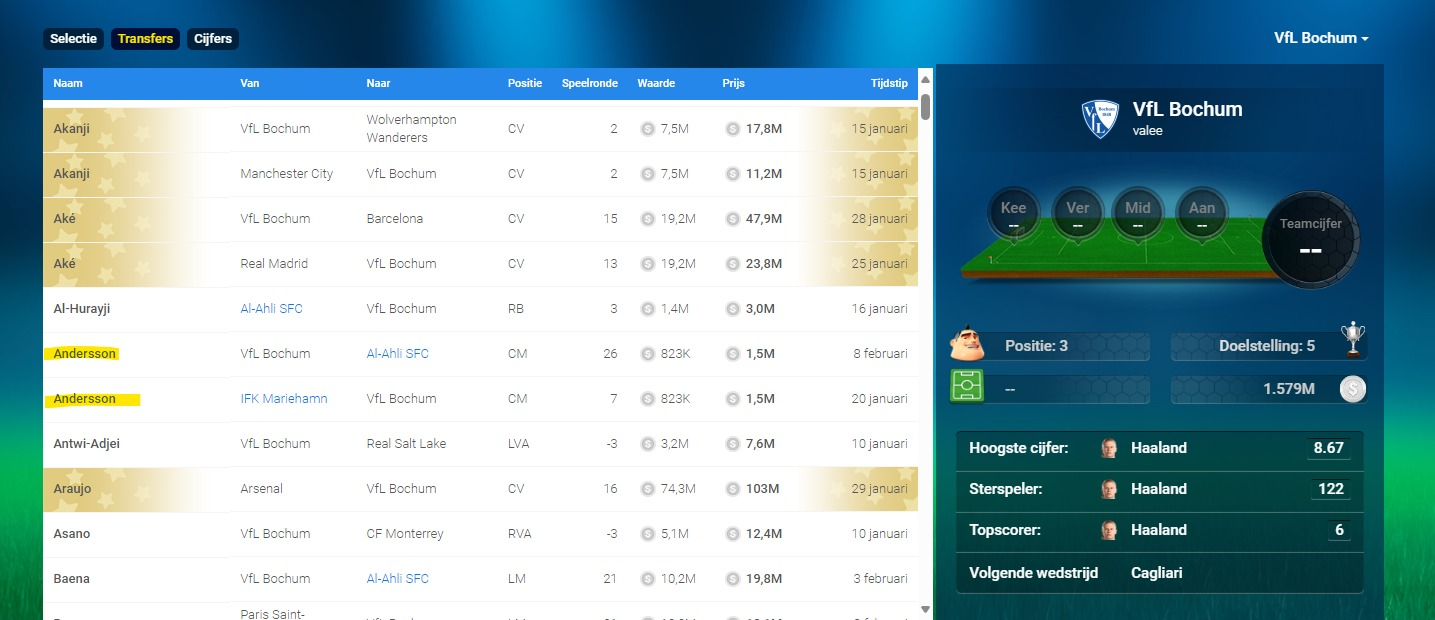Click the Teamcijfer circular gauge
Image resolution: width=1435 pixels, height=620 pixels.
click(1310, 238)
